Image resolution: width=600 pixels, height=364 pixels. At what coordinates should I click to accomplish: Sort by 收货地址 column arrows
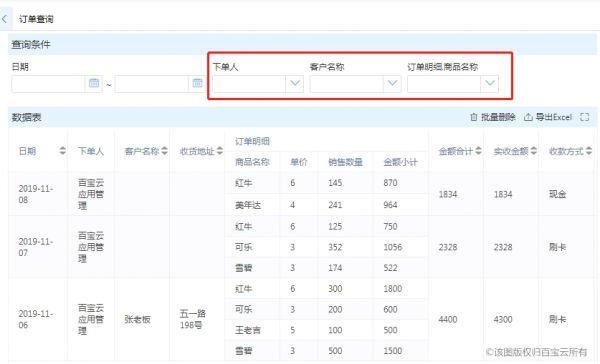click(220, 151)
